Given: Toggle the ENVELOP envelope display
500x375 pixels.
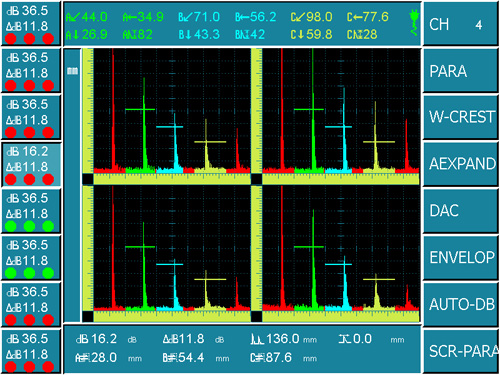Looking at the screenshot, I should tap(461, 258).
